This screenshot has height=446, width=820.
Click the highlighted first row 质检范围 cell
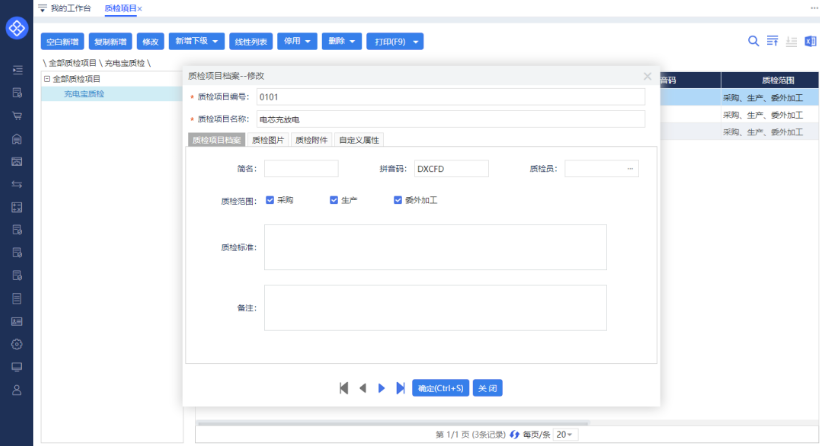click(x=770, y=98)
